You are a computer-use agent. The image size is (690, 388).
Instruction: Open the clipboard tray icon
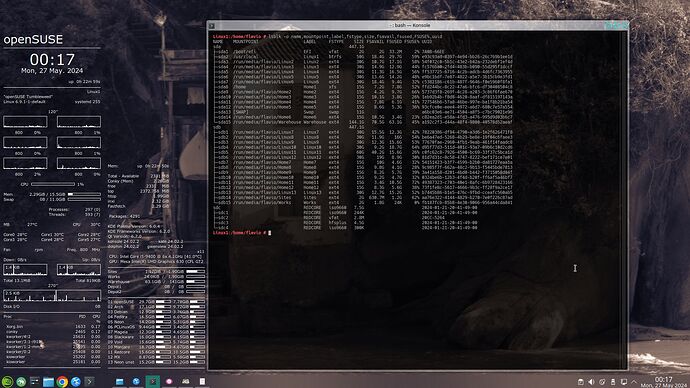coord(580,382)
